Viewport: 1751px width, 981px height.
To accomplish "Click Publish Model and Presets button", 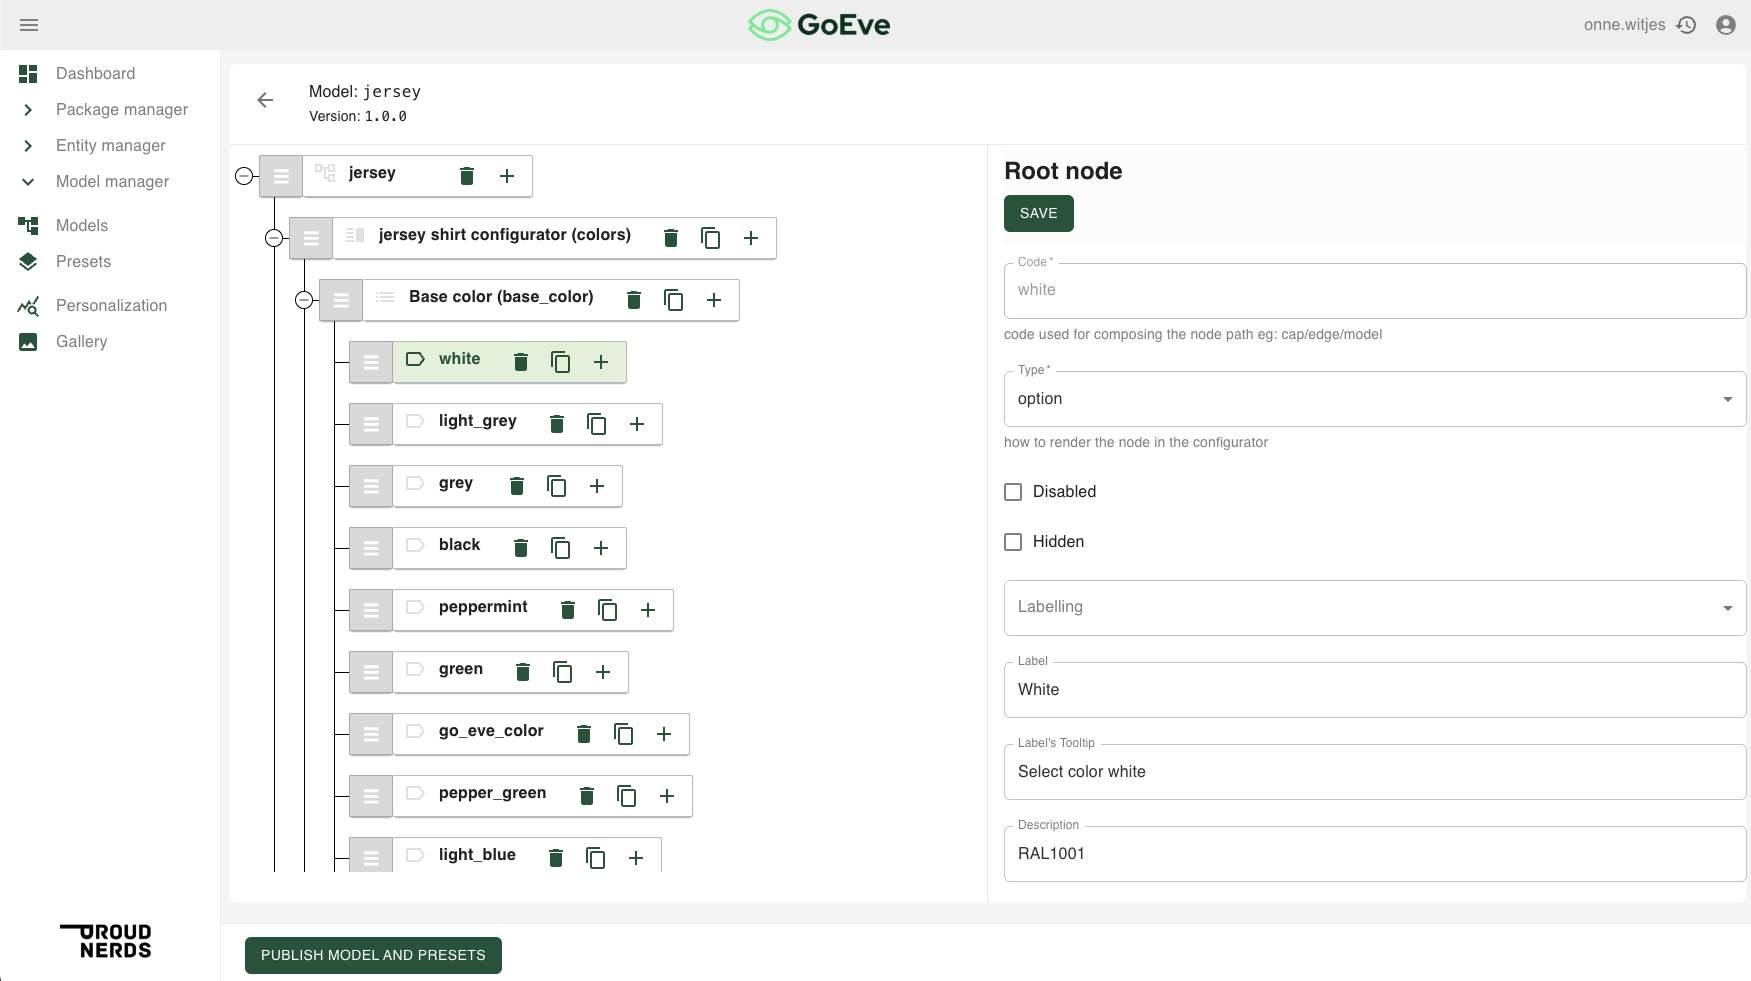I will [373, 955].
